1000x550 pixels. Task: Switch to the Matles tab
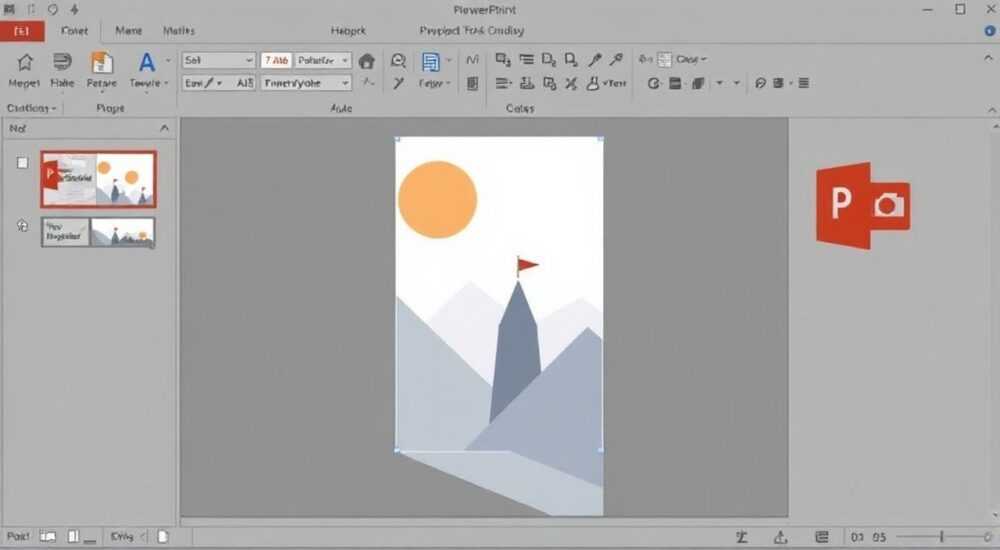[x=179, y=31]
